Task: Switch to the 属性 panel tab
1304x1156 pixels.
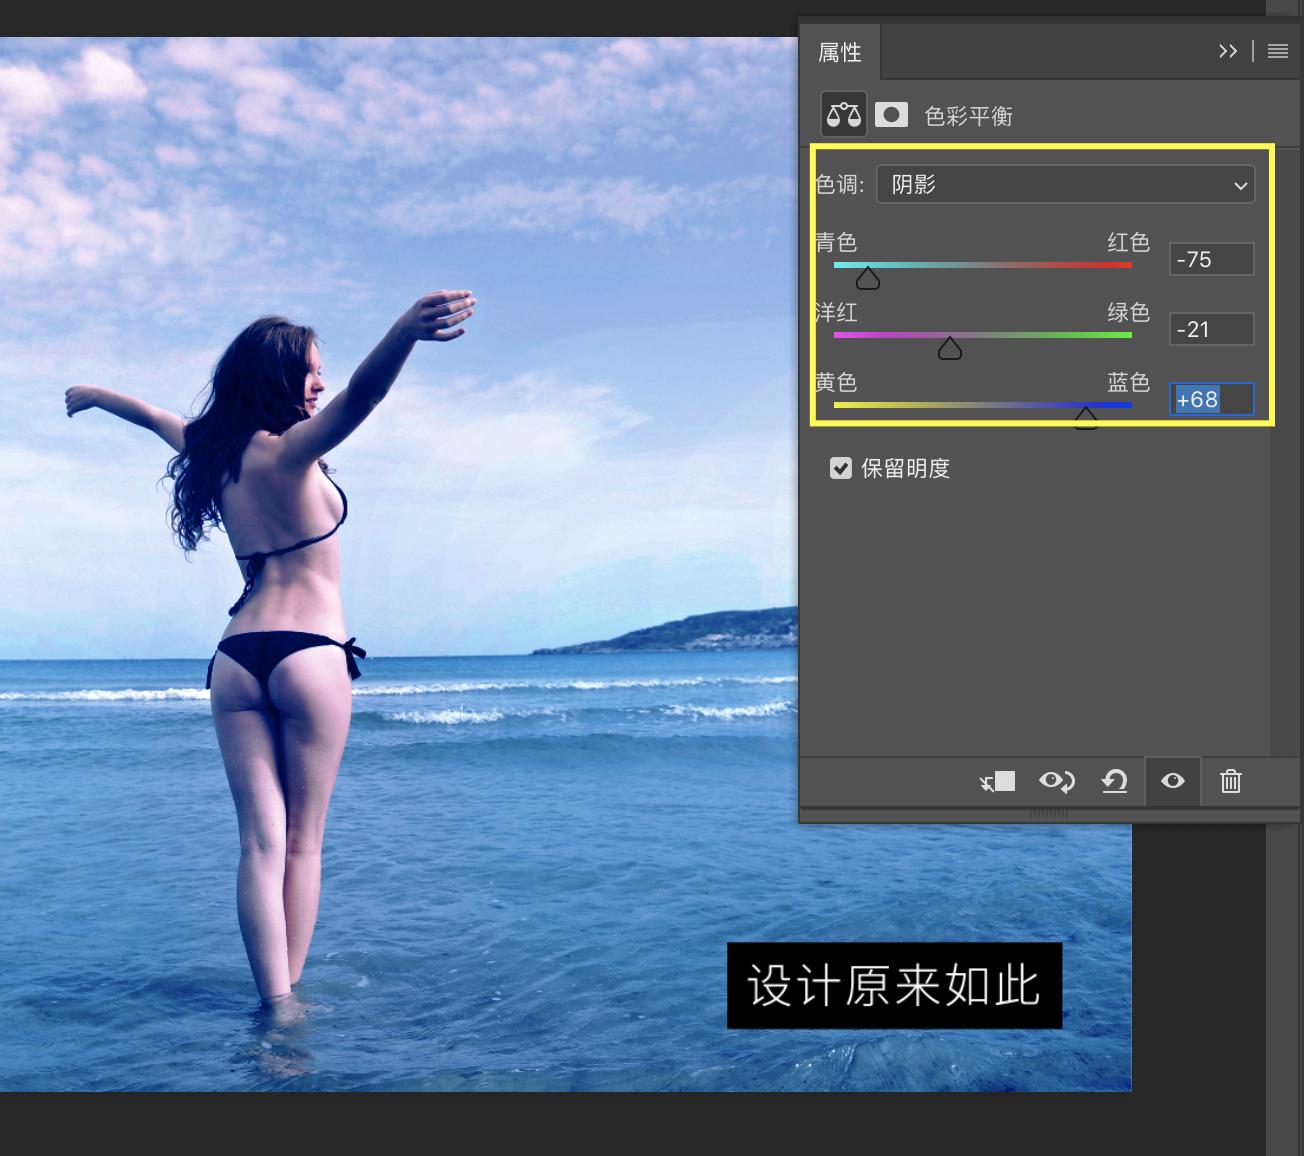Action: click(x=841, y=52)
